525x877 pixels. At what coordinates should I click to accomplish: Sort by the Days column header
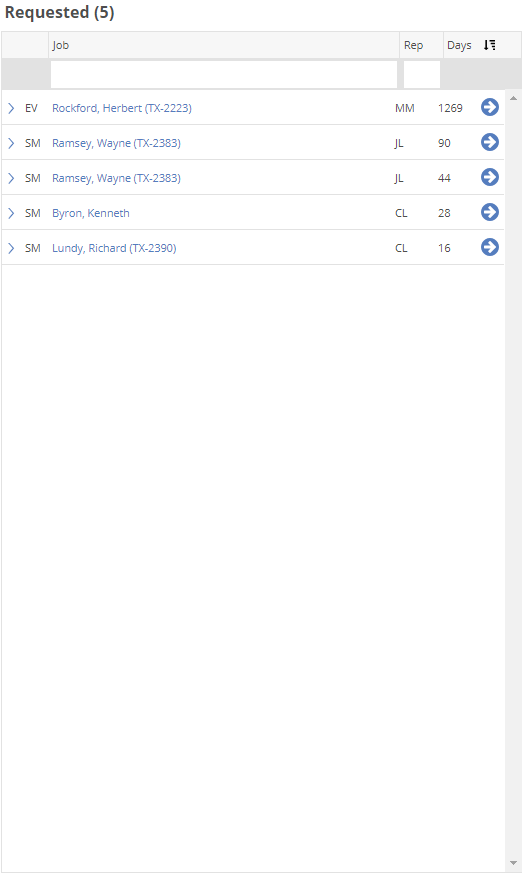[x=460, y=45]
